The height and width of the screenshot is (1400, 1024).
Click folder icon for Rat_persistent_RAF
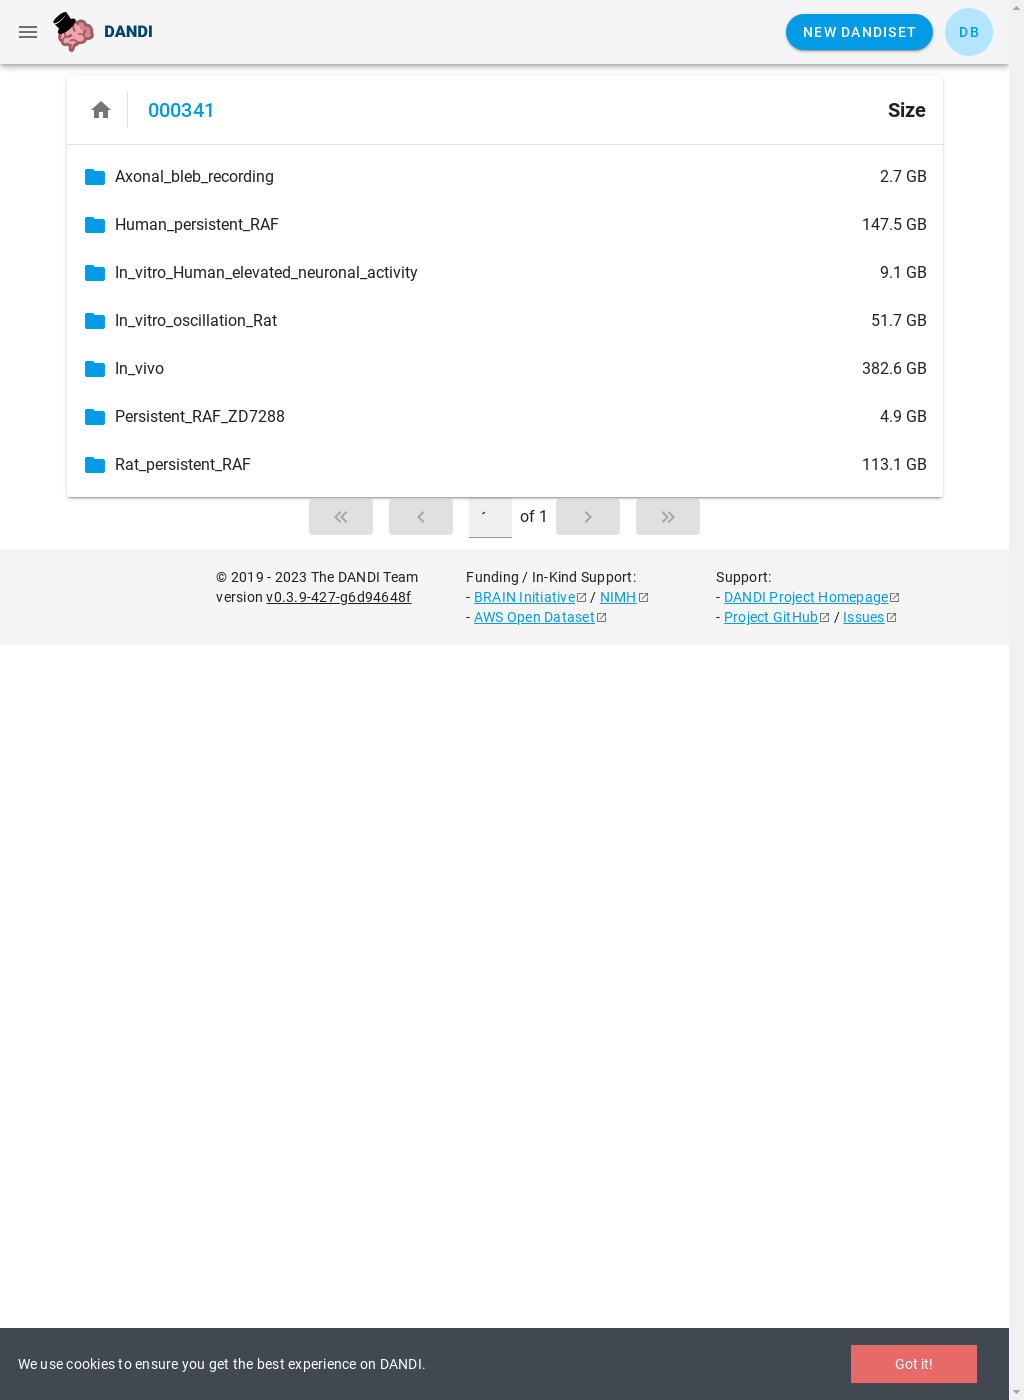95,465
